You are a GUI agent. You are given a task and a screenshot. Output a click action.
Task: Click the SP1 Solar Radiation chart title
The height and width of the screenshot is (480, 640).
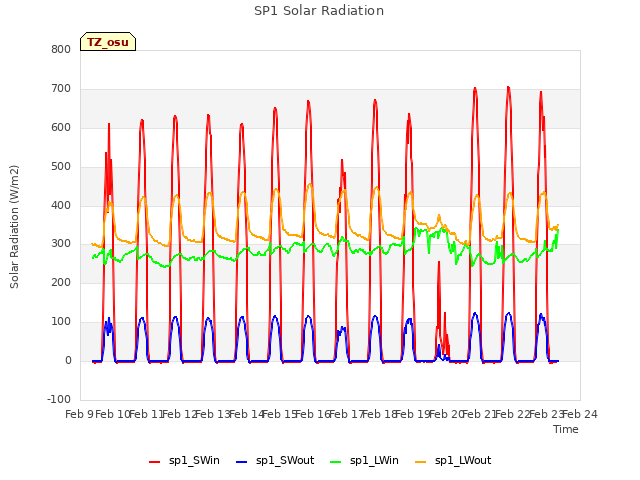(319, 11)
